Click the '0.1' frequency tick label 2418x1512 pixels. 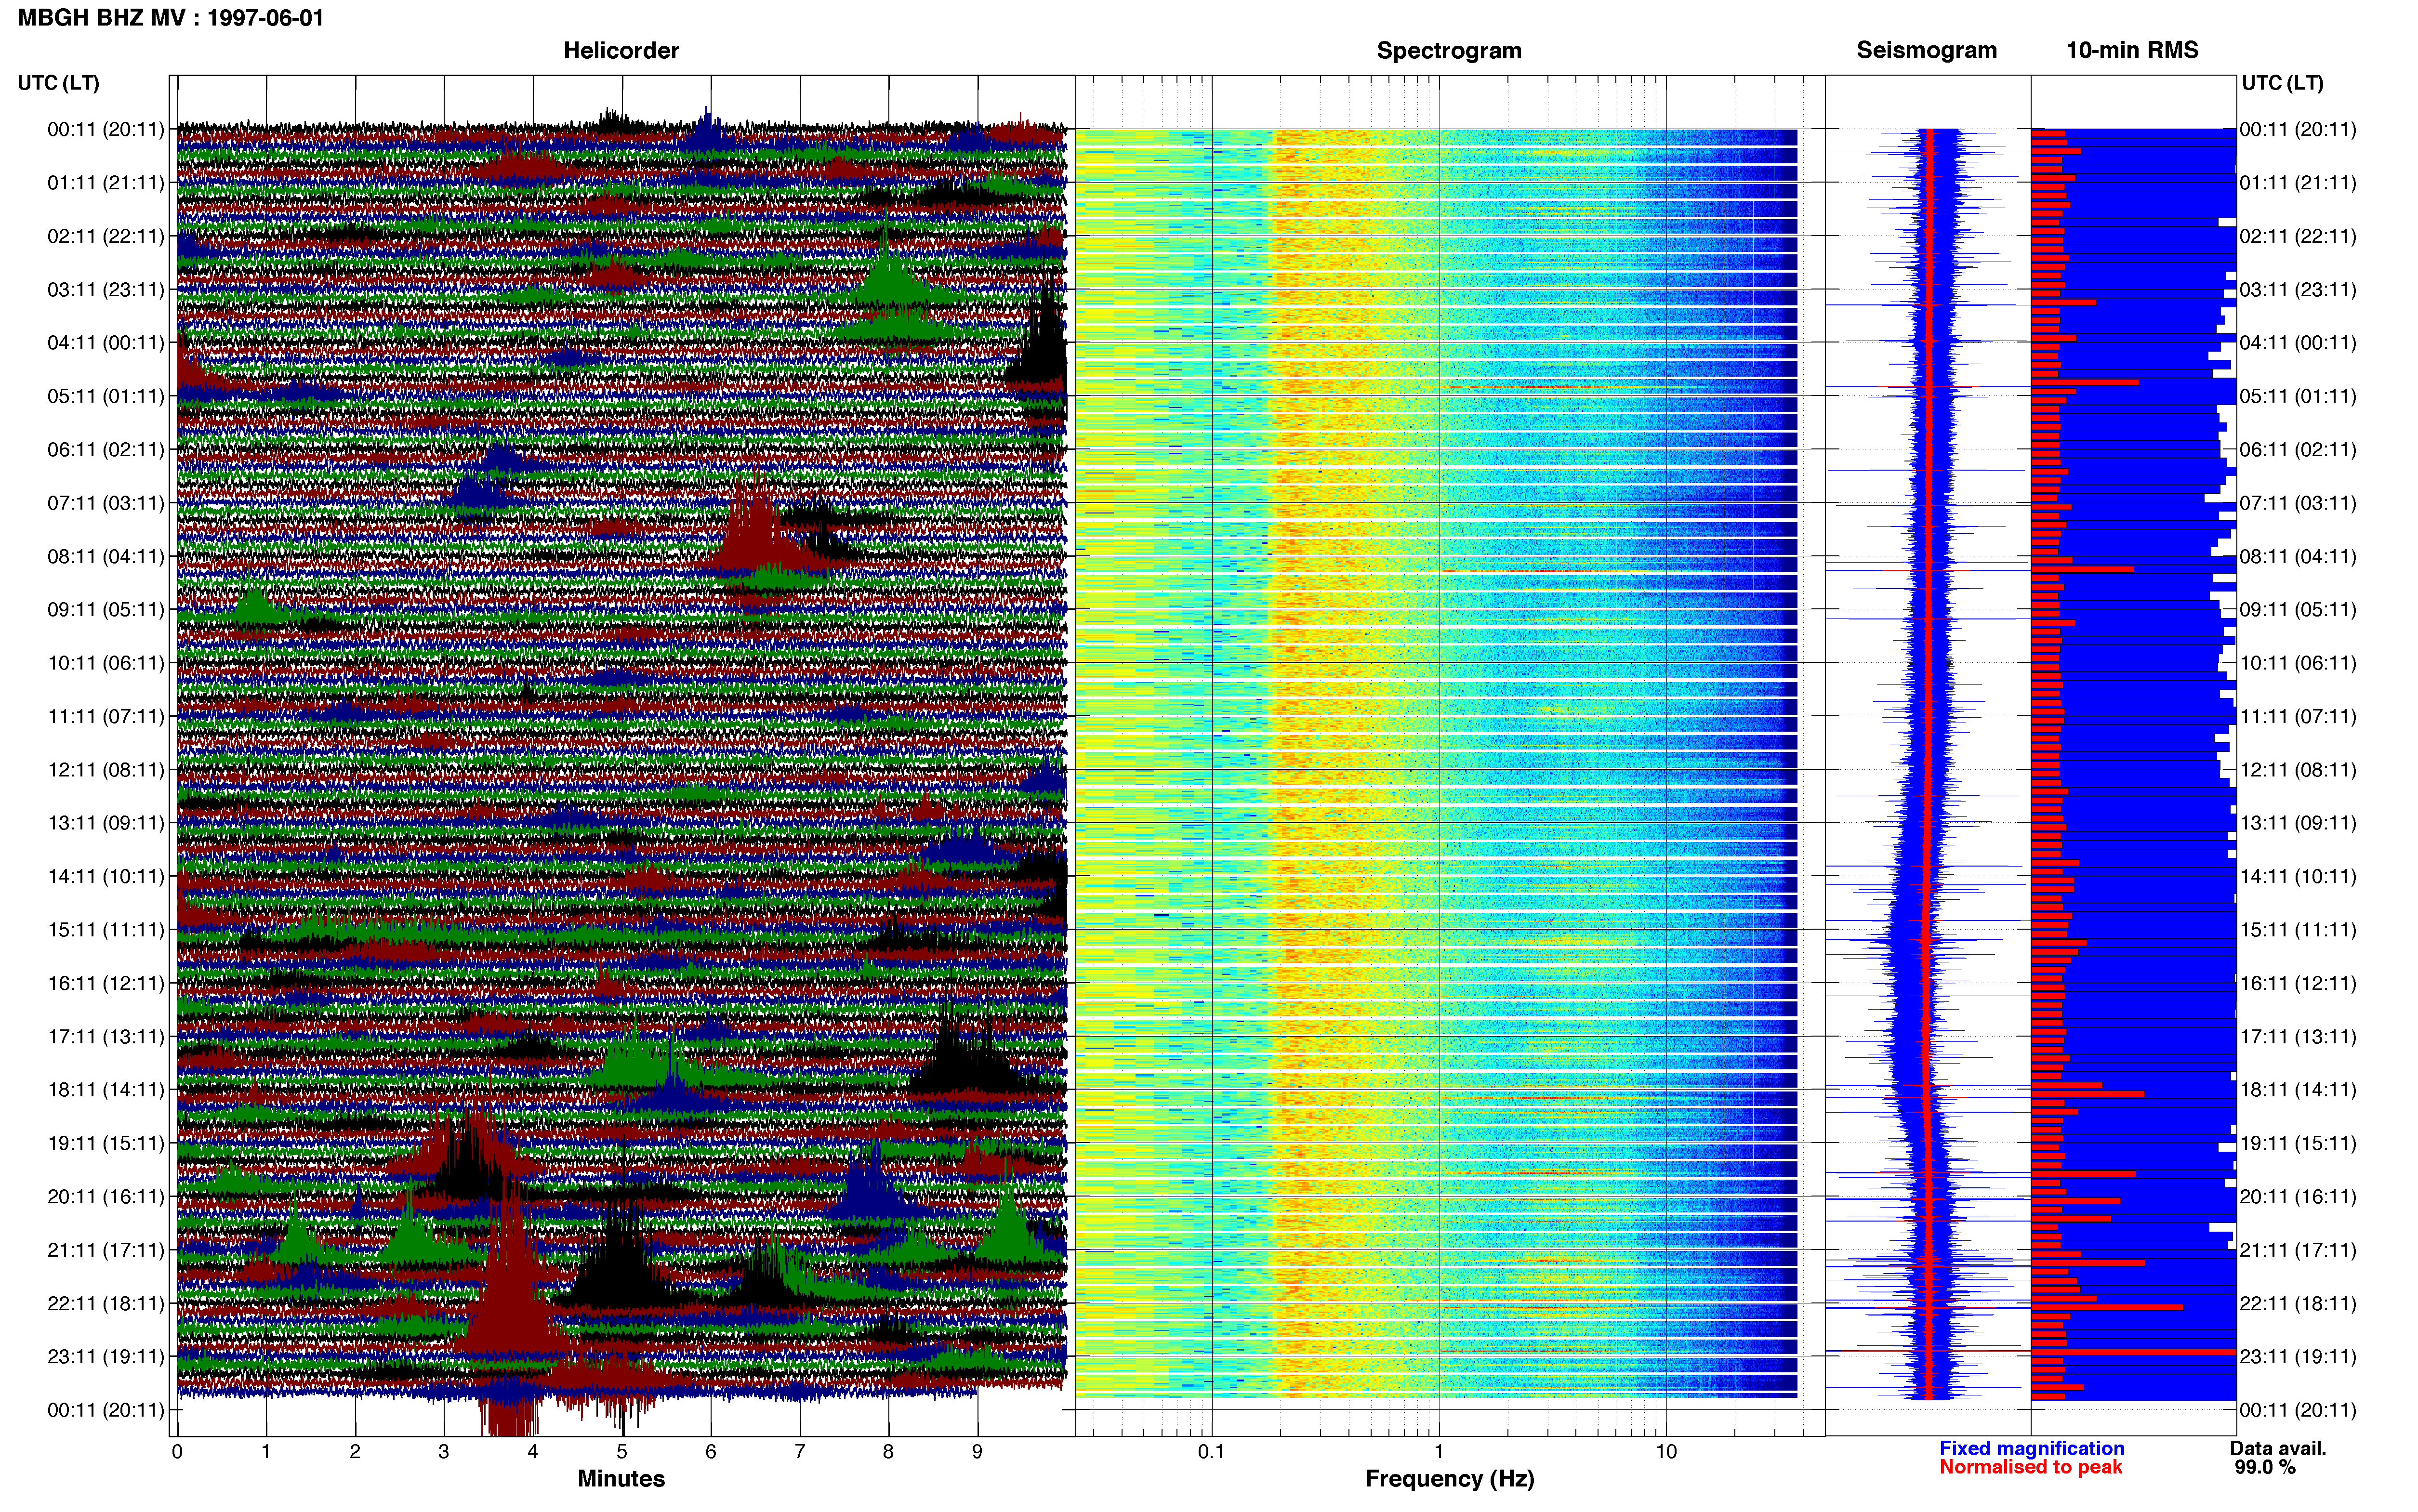click(x=1211, y=1451)
